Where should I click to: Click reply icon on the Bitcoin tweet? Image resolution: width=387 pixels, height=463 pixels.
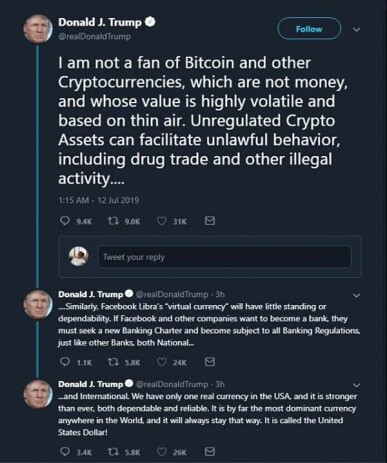click(x=65, y=221)
